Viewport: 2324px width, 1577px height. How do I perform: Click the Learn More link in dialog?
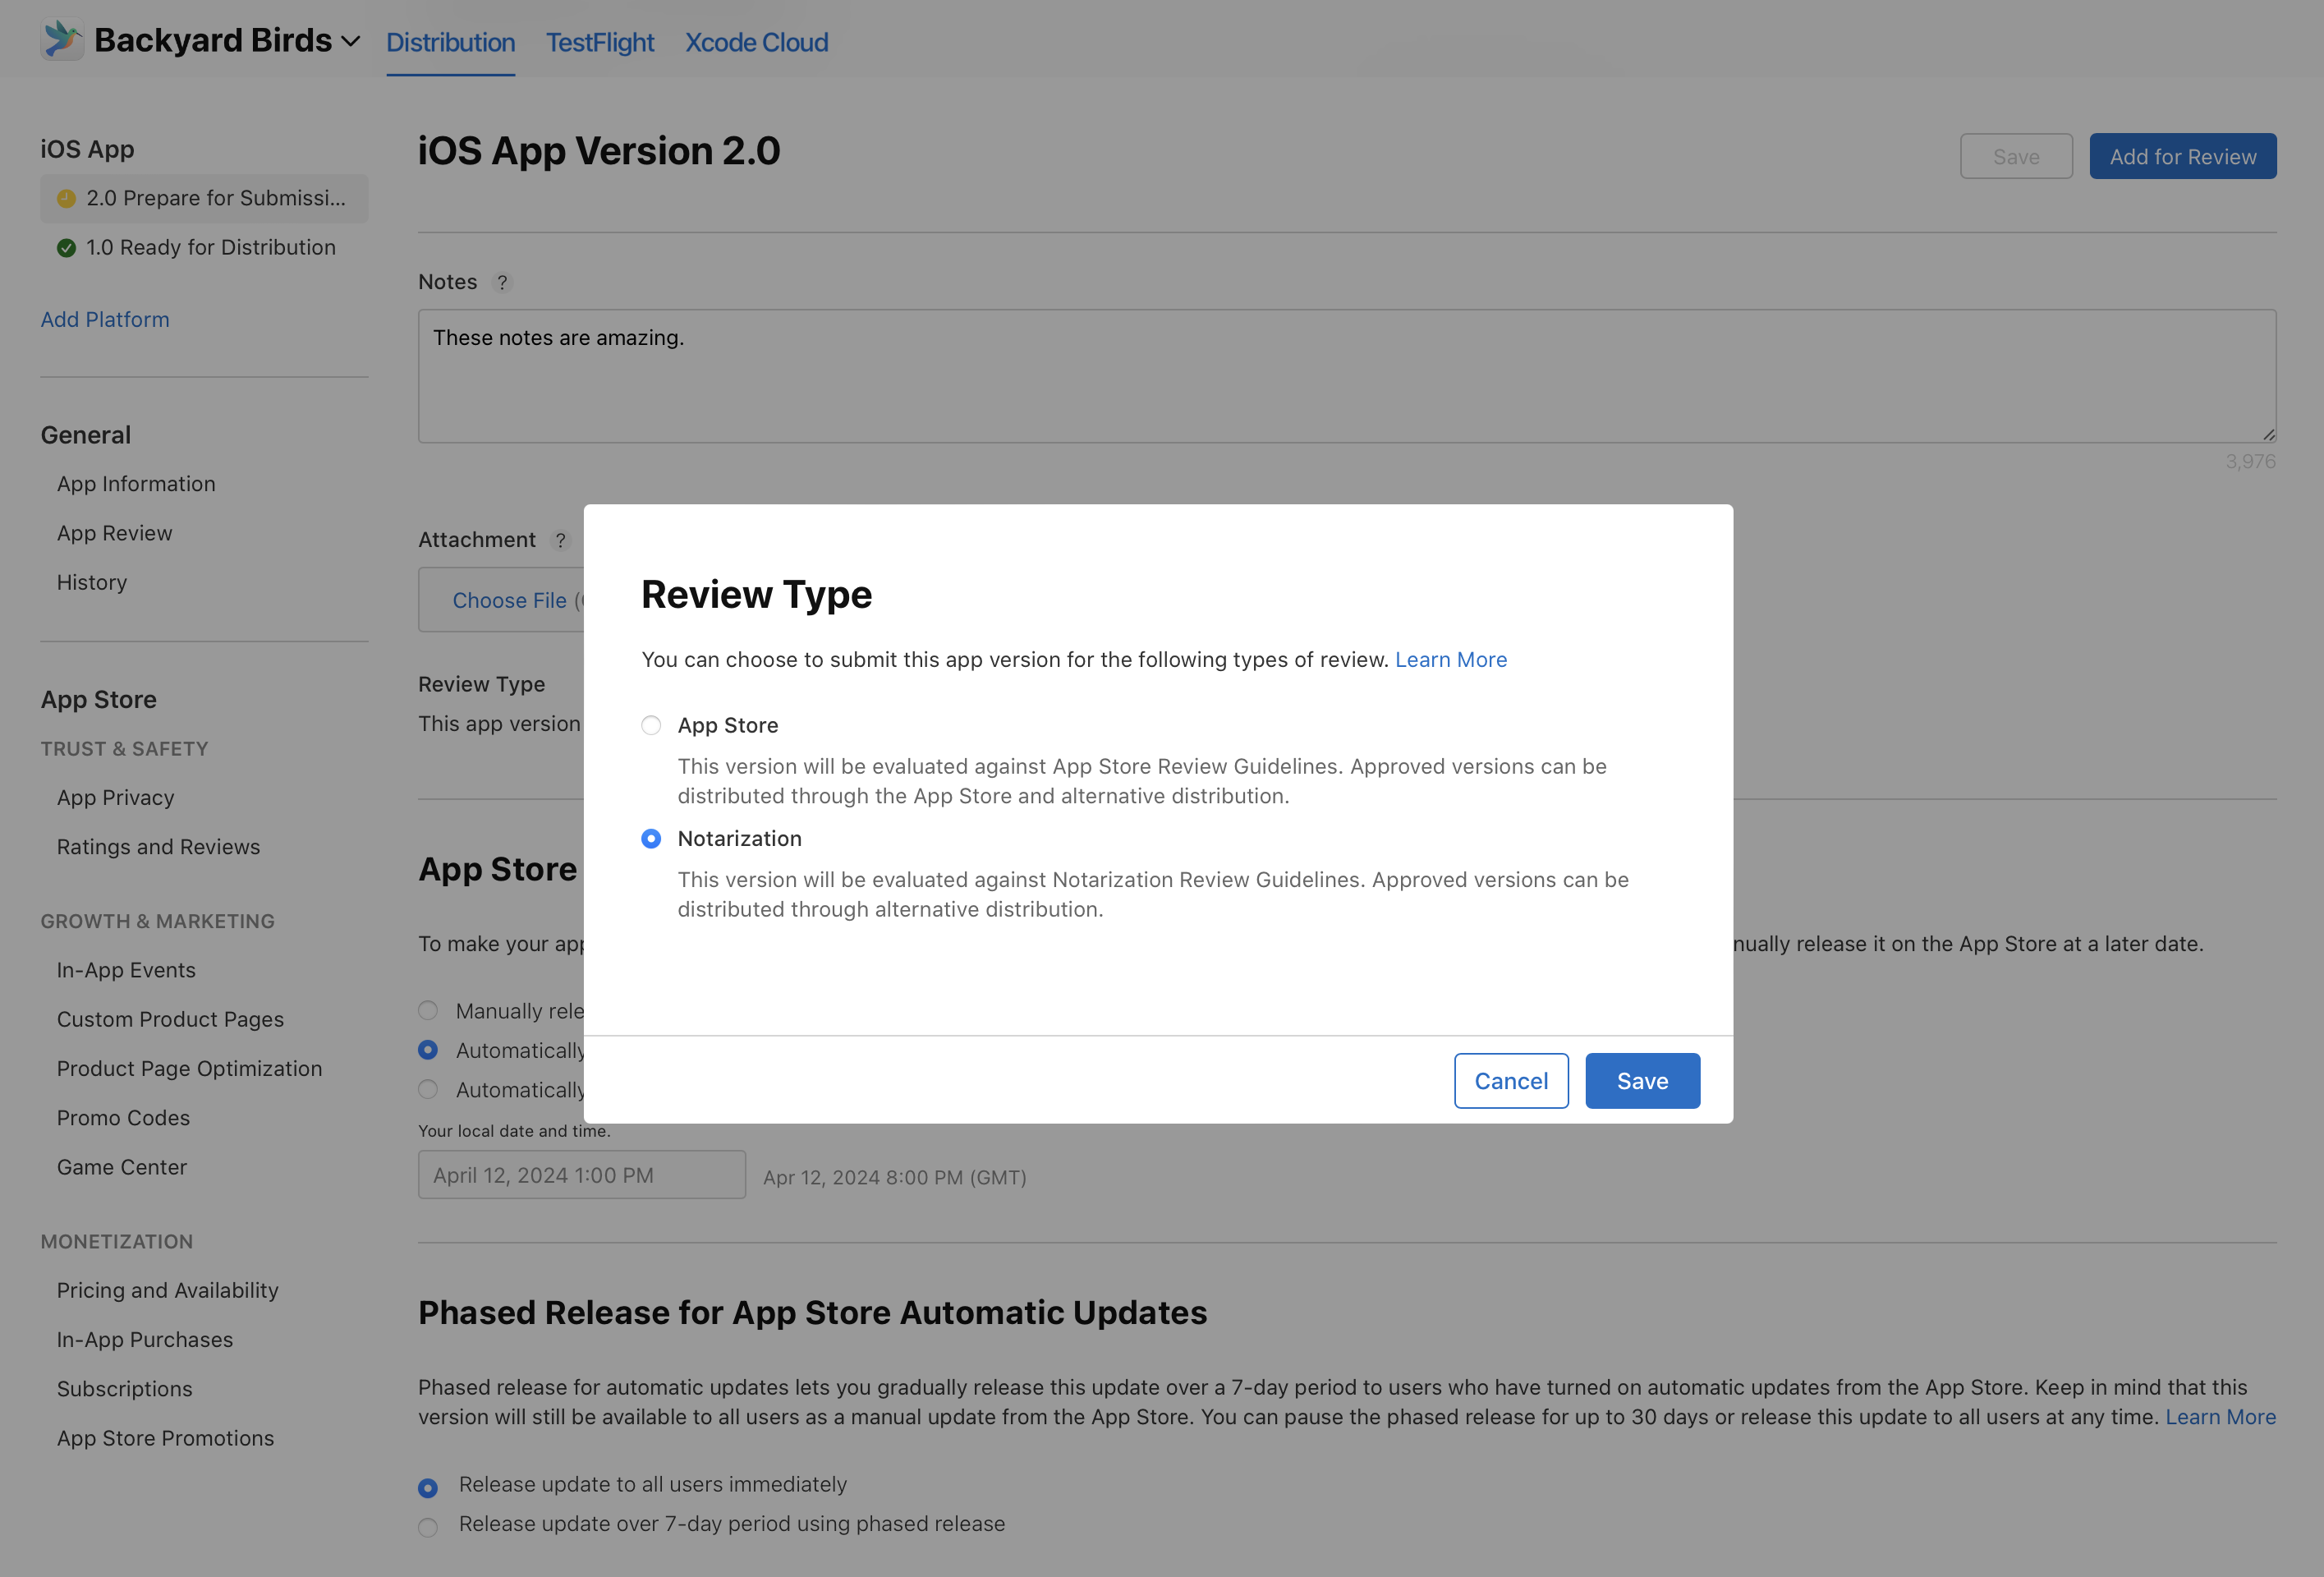[x=1449, y=658]
